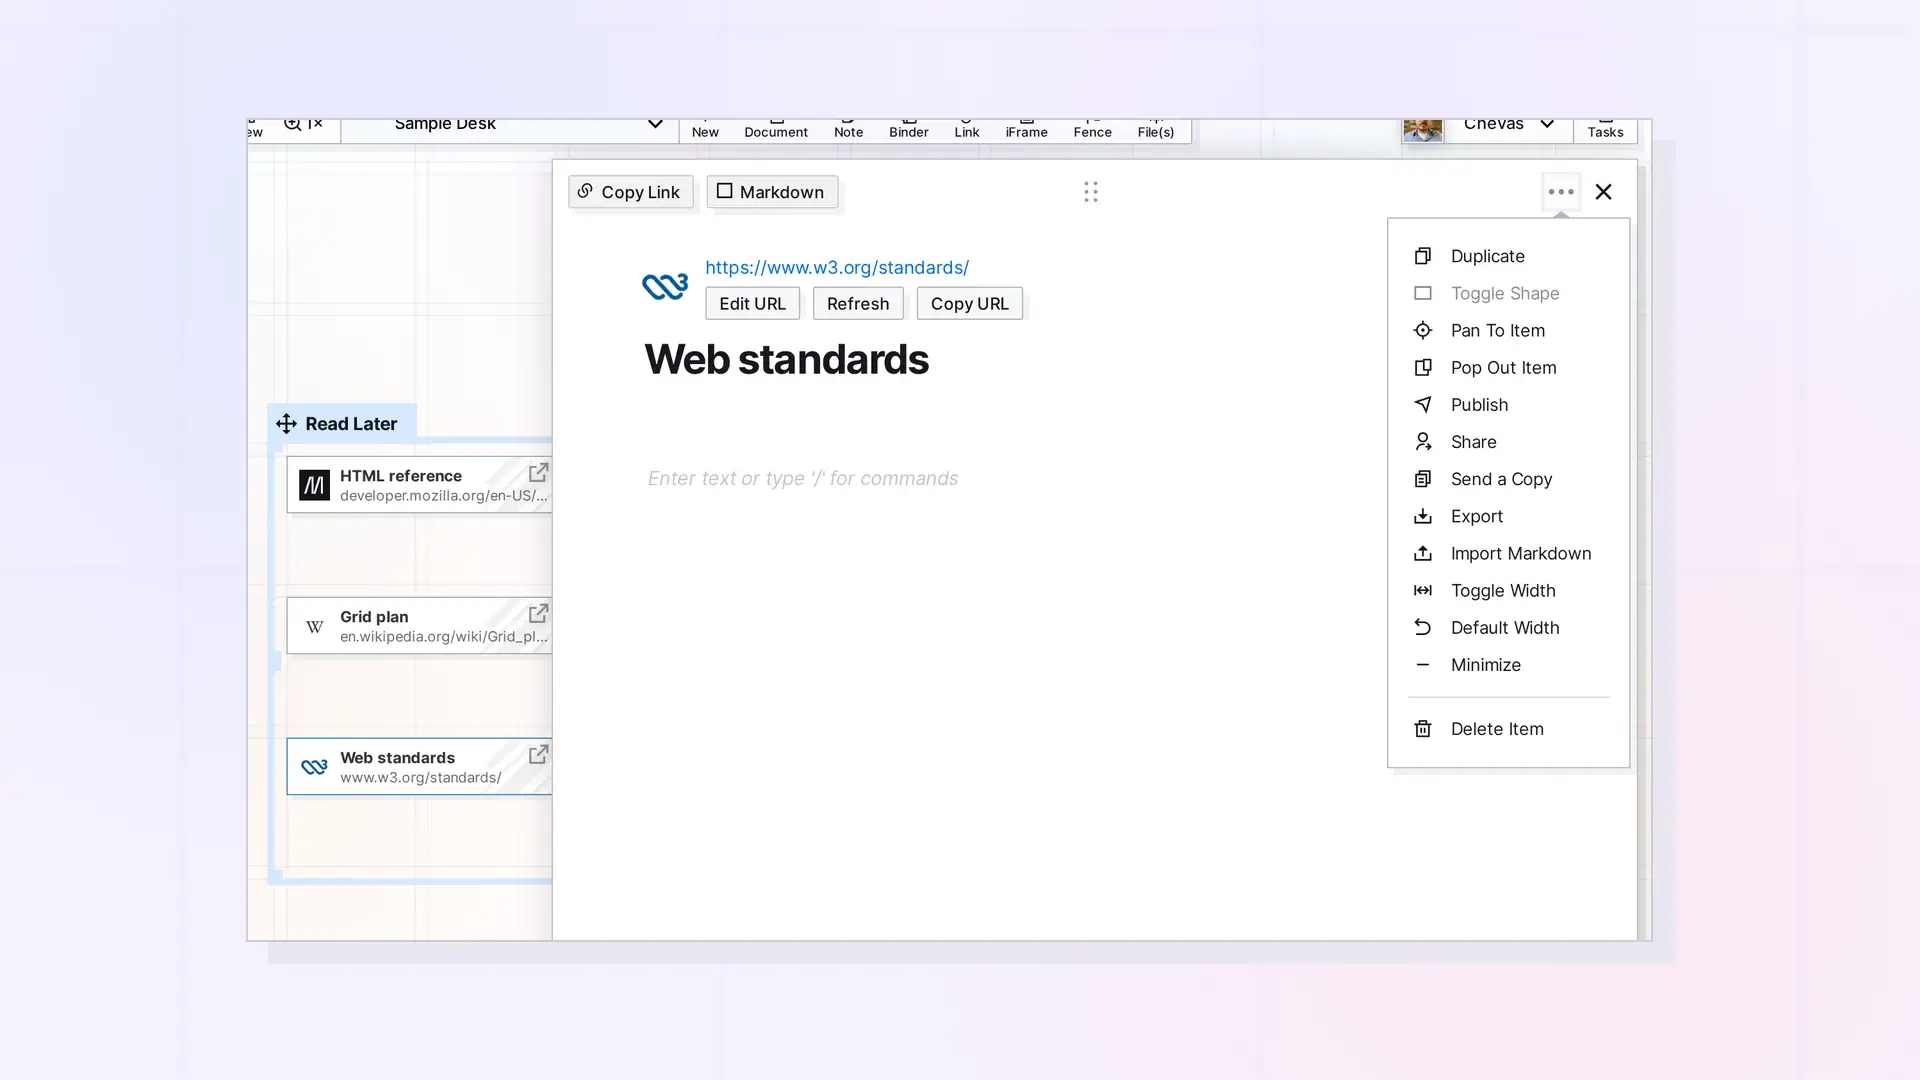Close the Web standards item panel
This screenshot has height=1080, width=1920.
(1603, 191)
